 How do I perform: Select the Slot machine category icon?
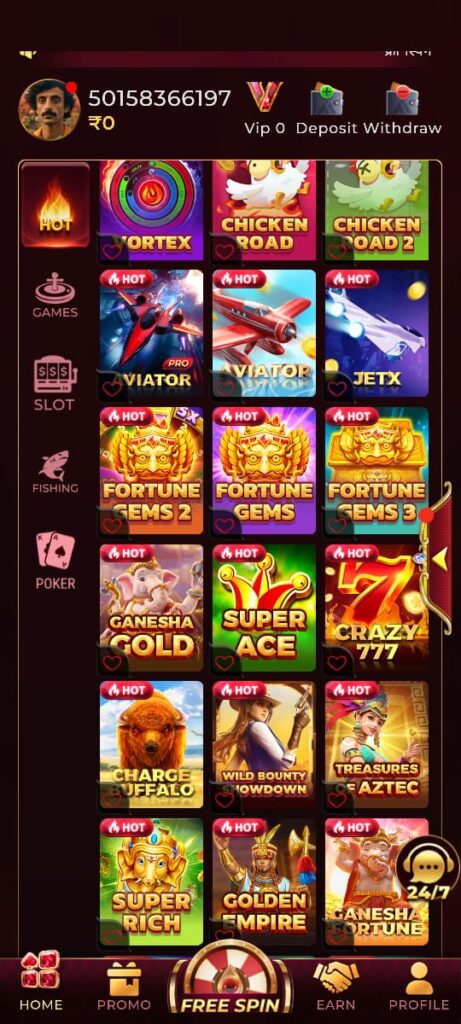pyautogui.click(x=55, y=374)
